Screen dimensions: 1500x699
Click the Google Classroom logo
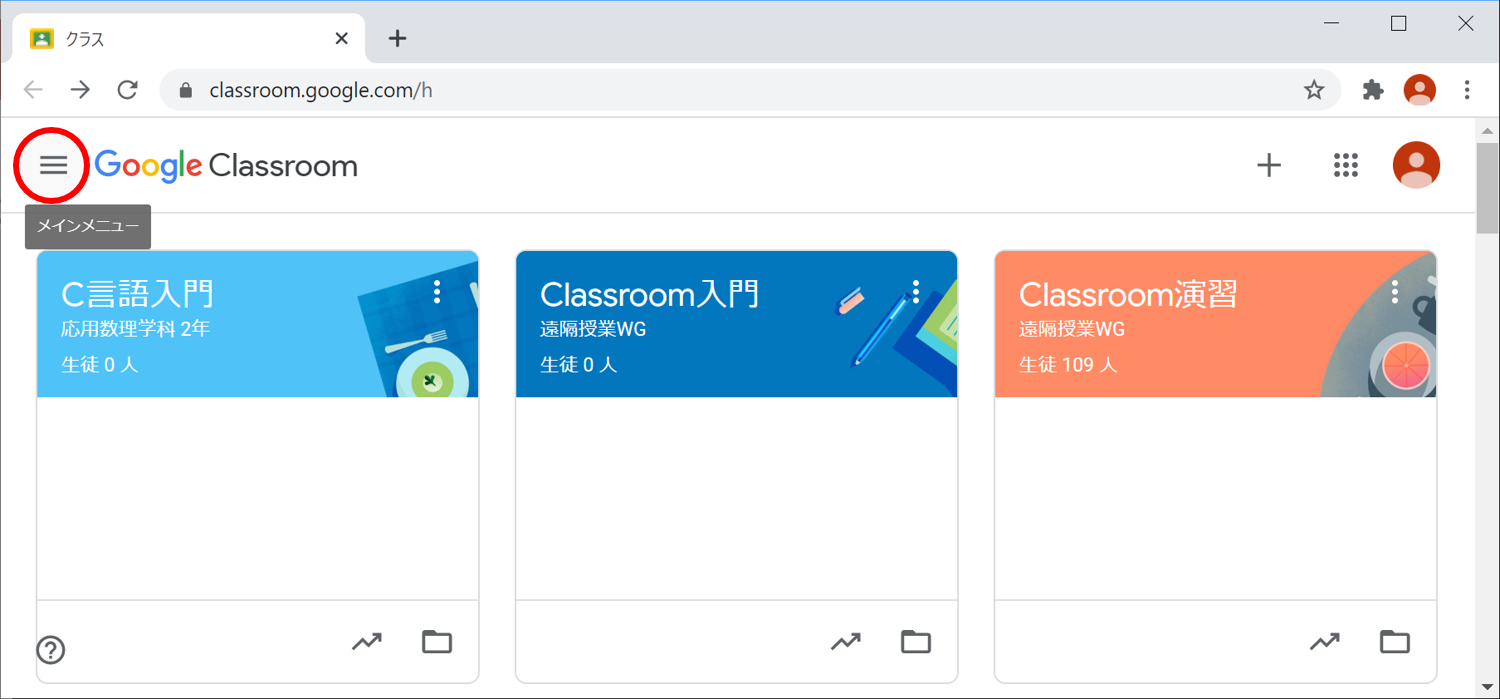point(226,166)
